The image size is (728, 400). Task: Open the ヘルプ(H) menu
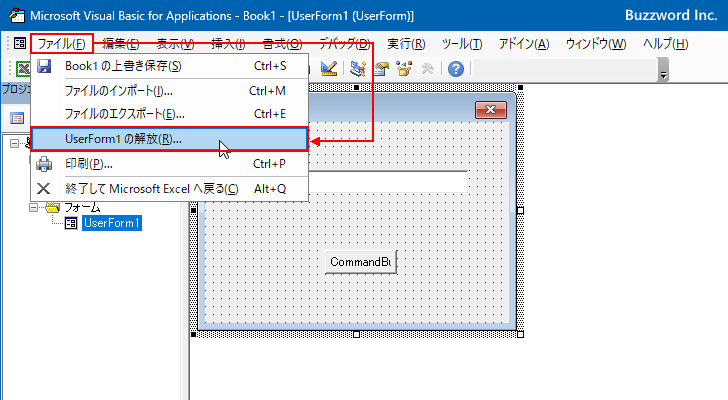(x=665, y=44)
